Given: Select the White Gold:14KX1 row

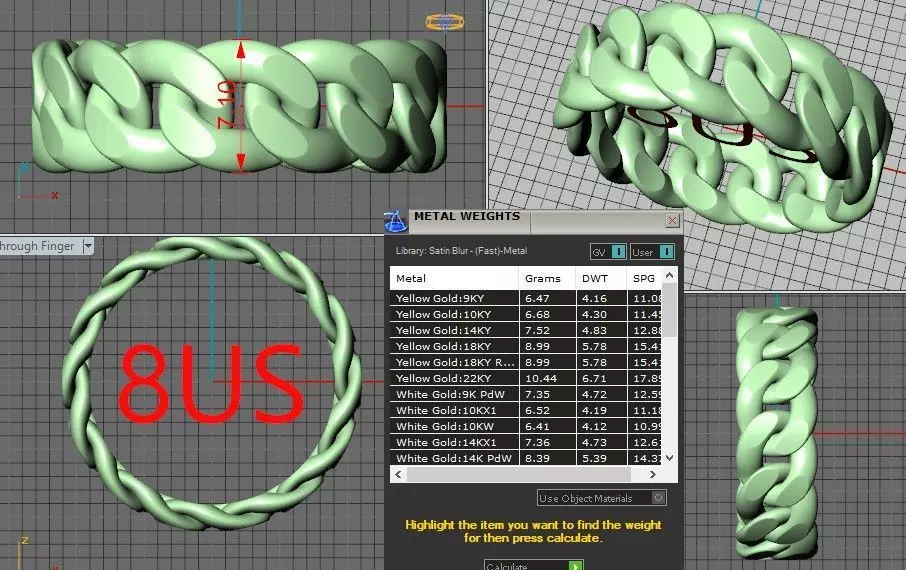Looking at the screenshot, I should pos(526,442).
